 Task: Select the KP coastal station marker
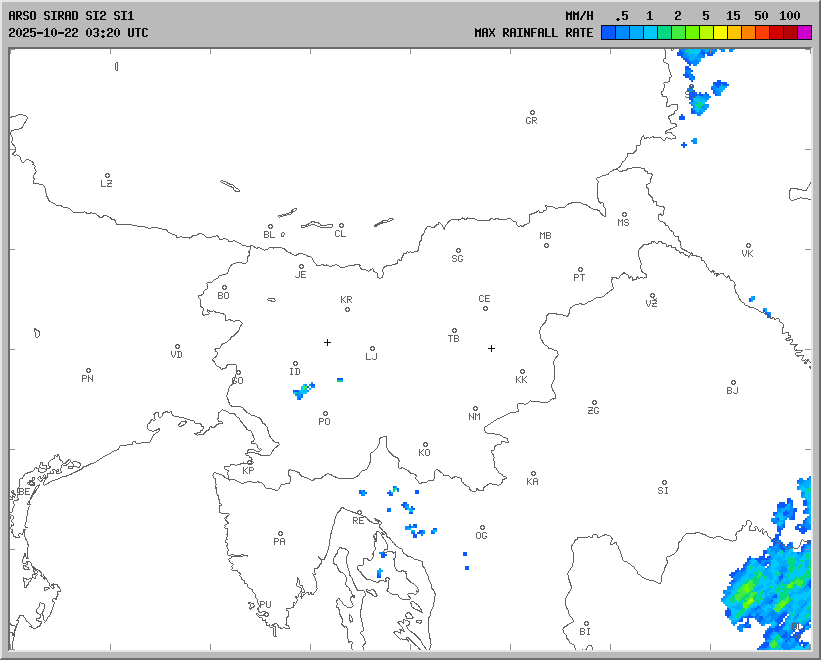tap(251, 462)
